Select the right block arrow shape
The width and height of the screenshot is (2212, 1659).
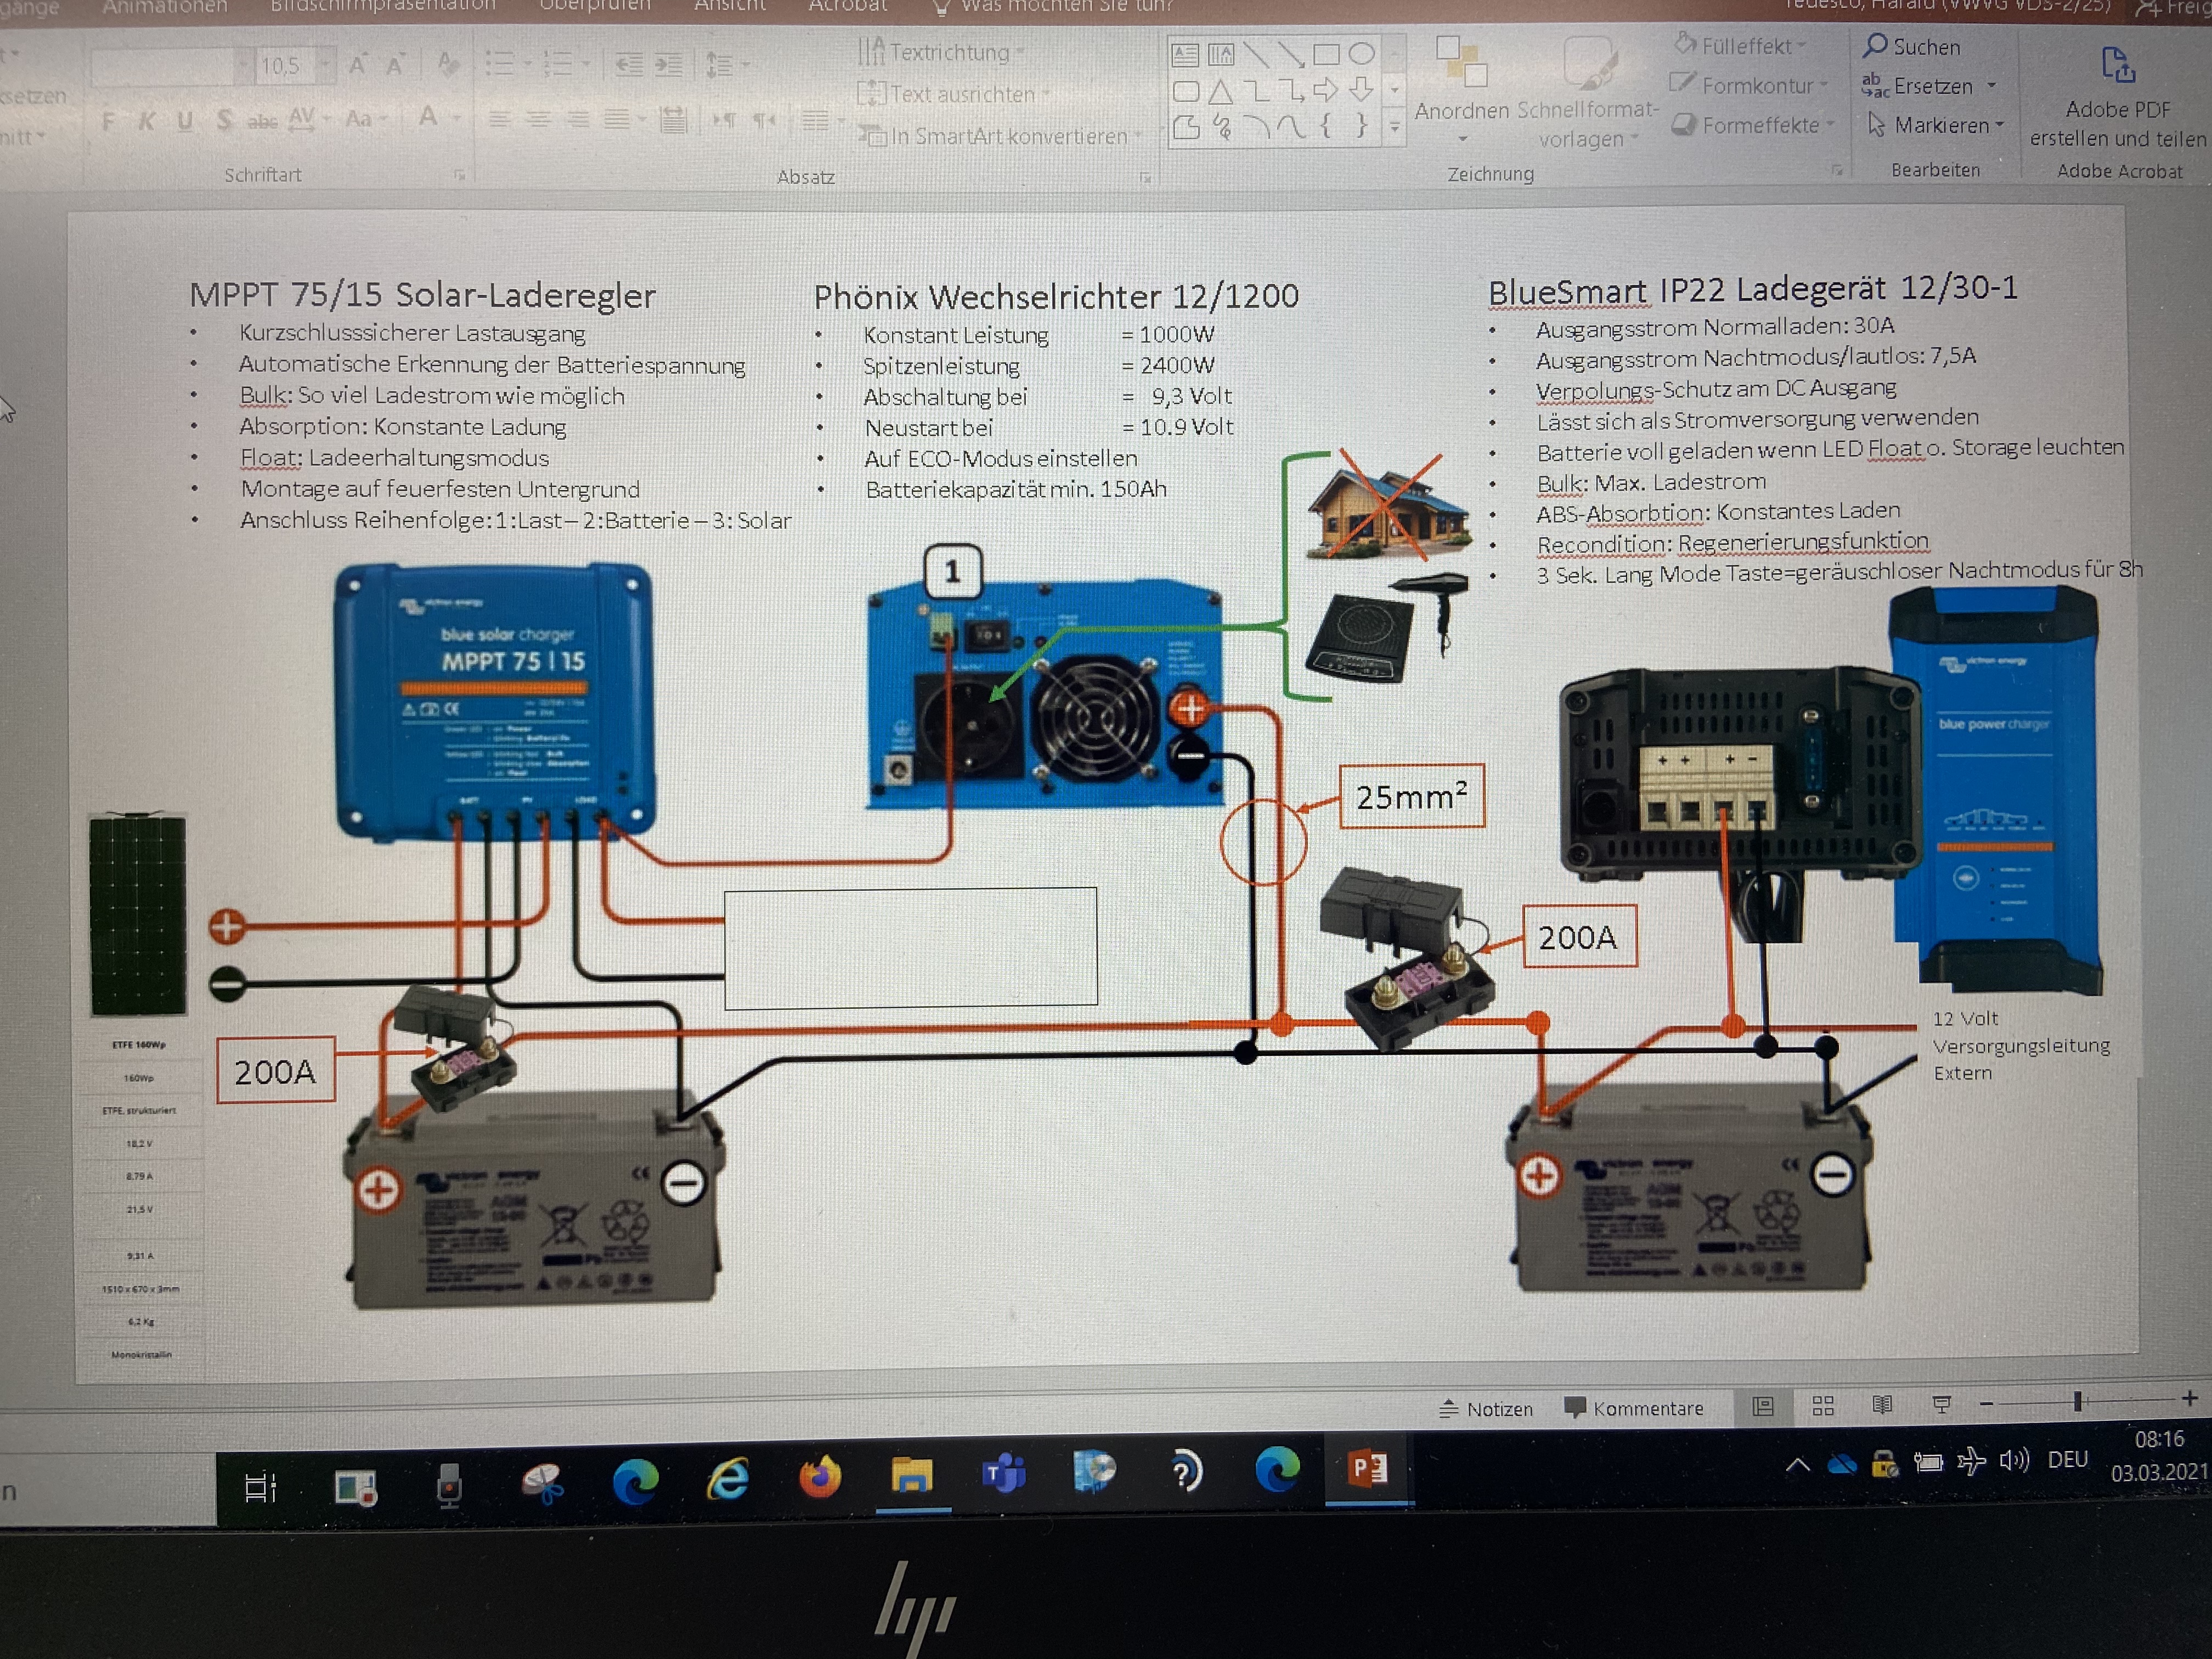[1326, 91]
